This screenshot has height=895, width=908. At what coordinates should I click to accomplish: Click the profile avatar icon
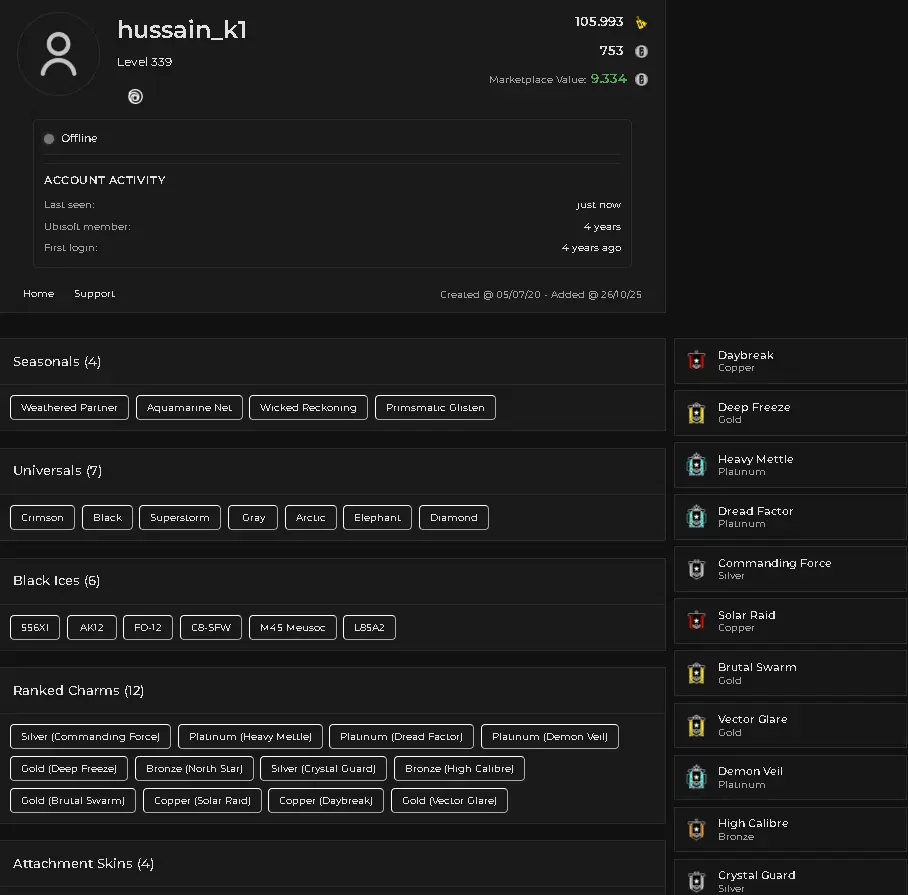tap(59, 54)
